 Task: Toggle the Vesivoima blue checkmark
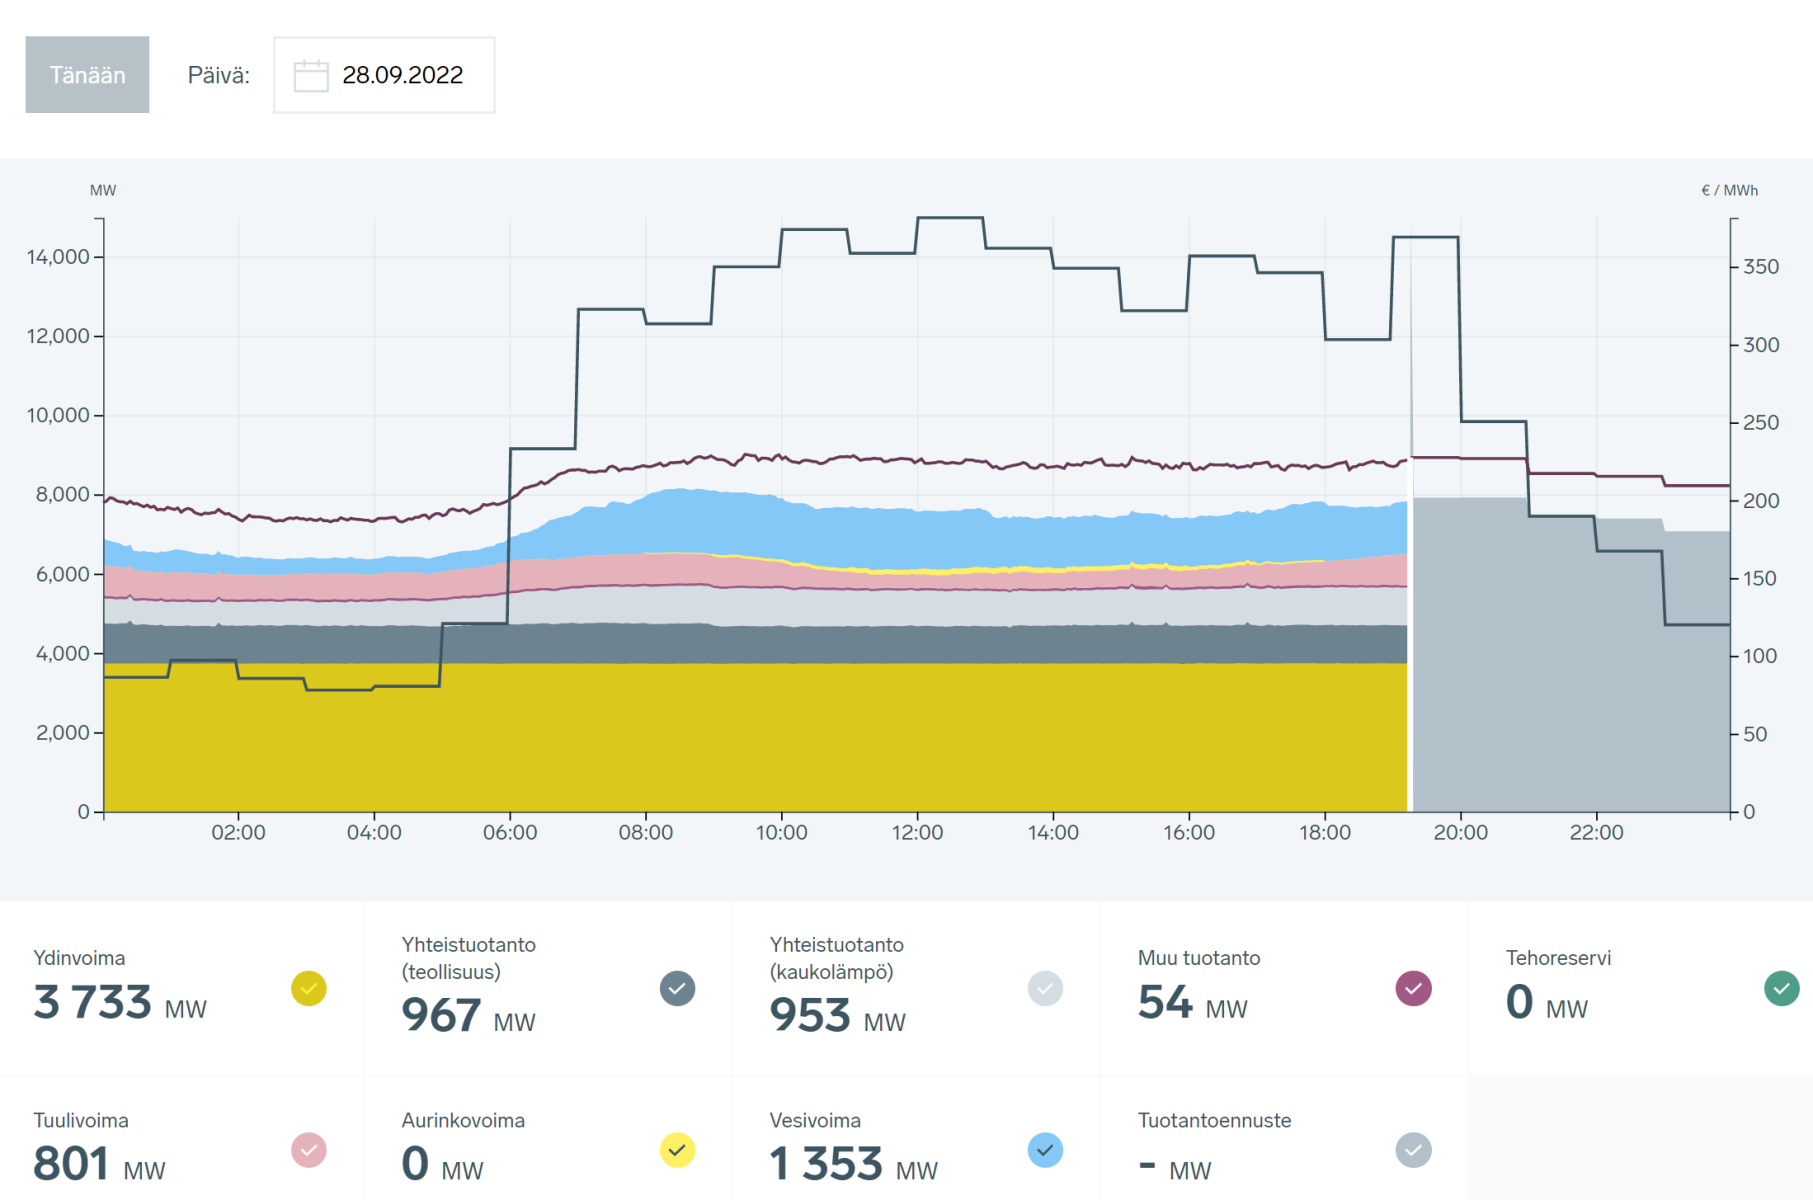[1045, 1150]
